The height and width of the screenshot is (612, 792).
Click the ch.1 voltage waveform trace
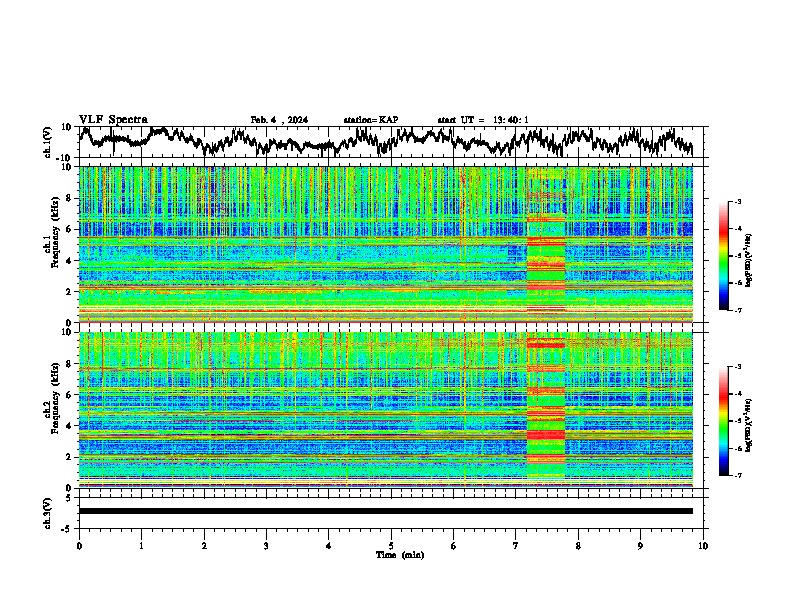pyautogui.click(x=385, y=142)
